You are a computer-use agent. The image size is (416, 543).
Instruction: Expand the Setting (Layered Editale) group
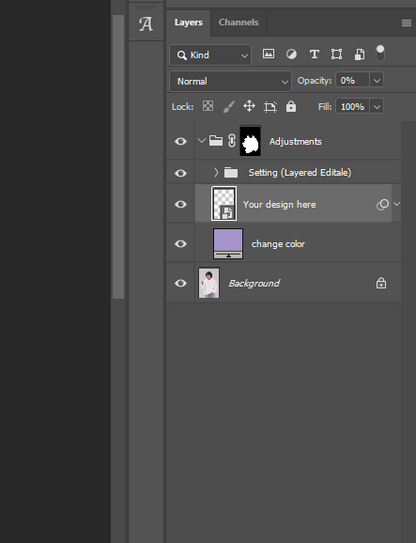216,172
